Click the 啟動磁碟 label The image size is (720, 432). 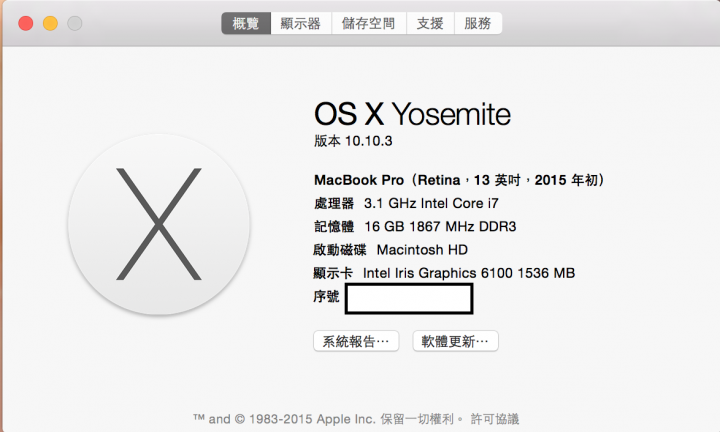pos(340,250)
